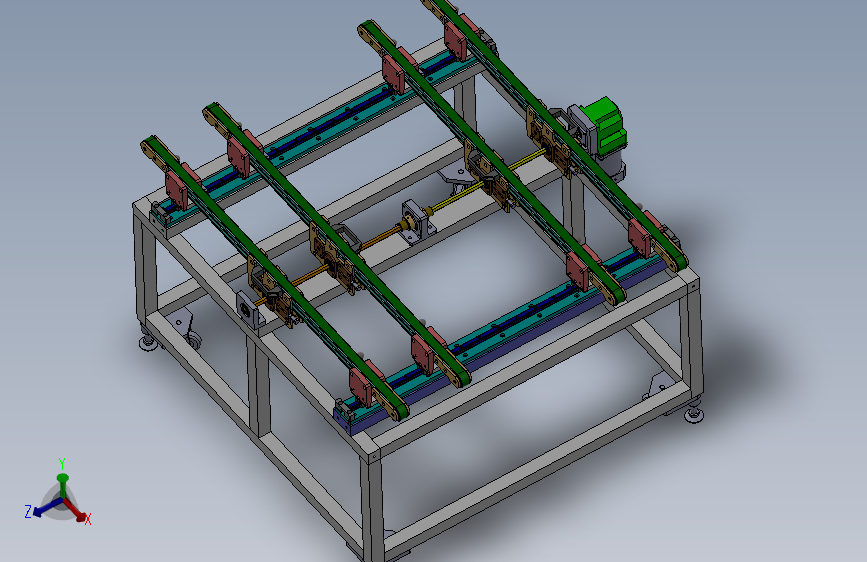Click the blue Z axis of the triad
This screenshot has height=562, width=867.
tap(46, 507)
